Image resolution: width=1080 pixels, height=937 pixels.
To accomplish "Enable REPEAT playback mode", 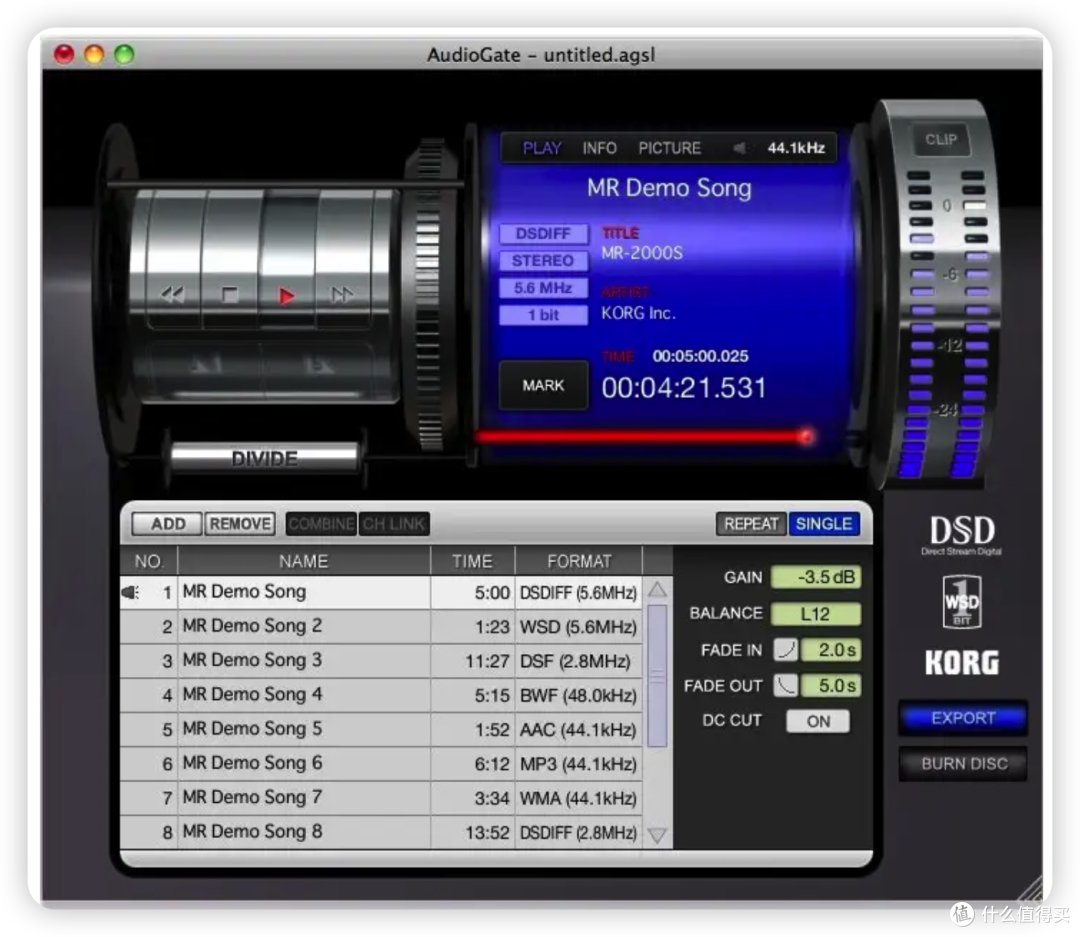I will (751, 524).
